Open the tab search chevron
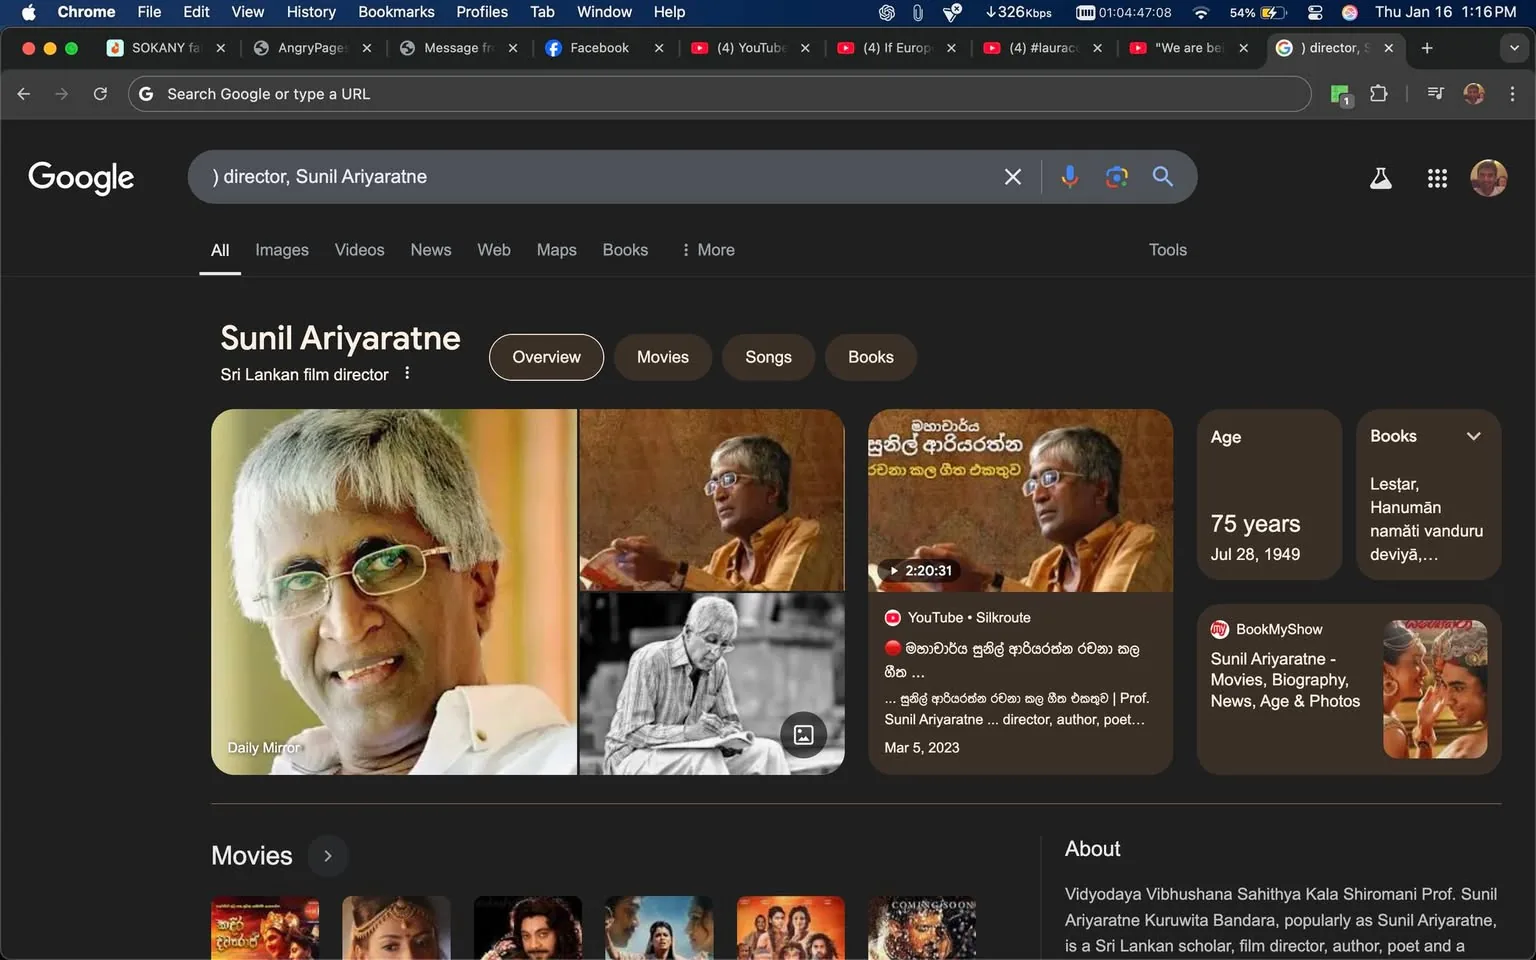1536x960 pixels. [x=1513, y=47]
